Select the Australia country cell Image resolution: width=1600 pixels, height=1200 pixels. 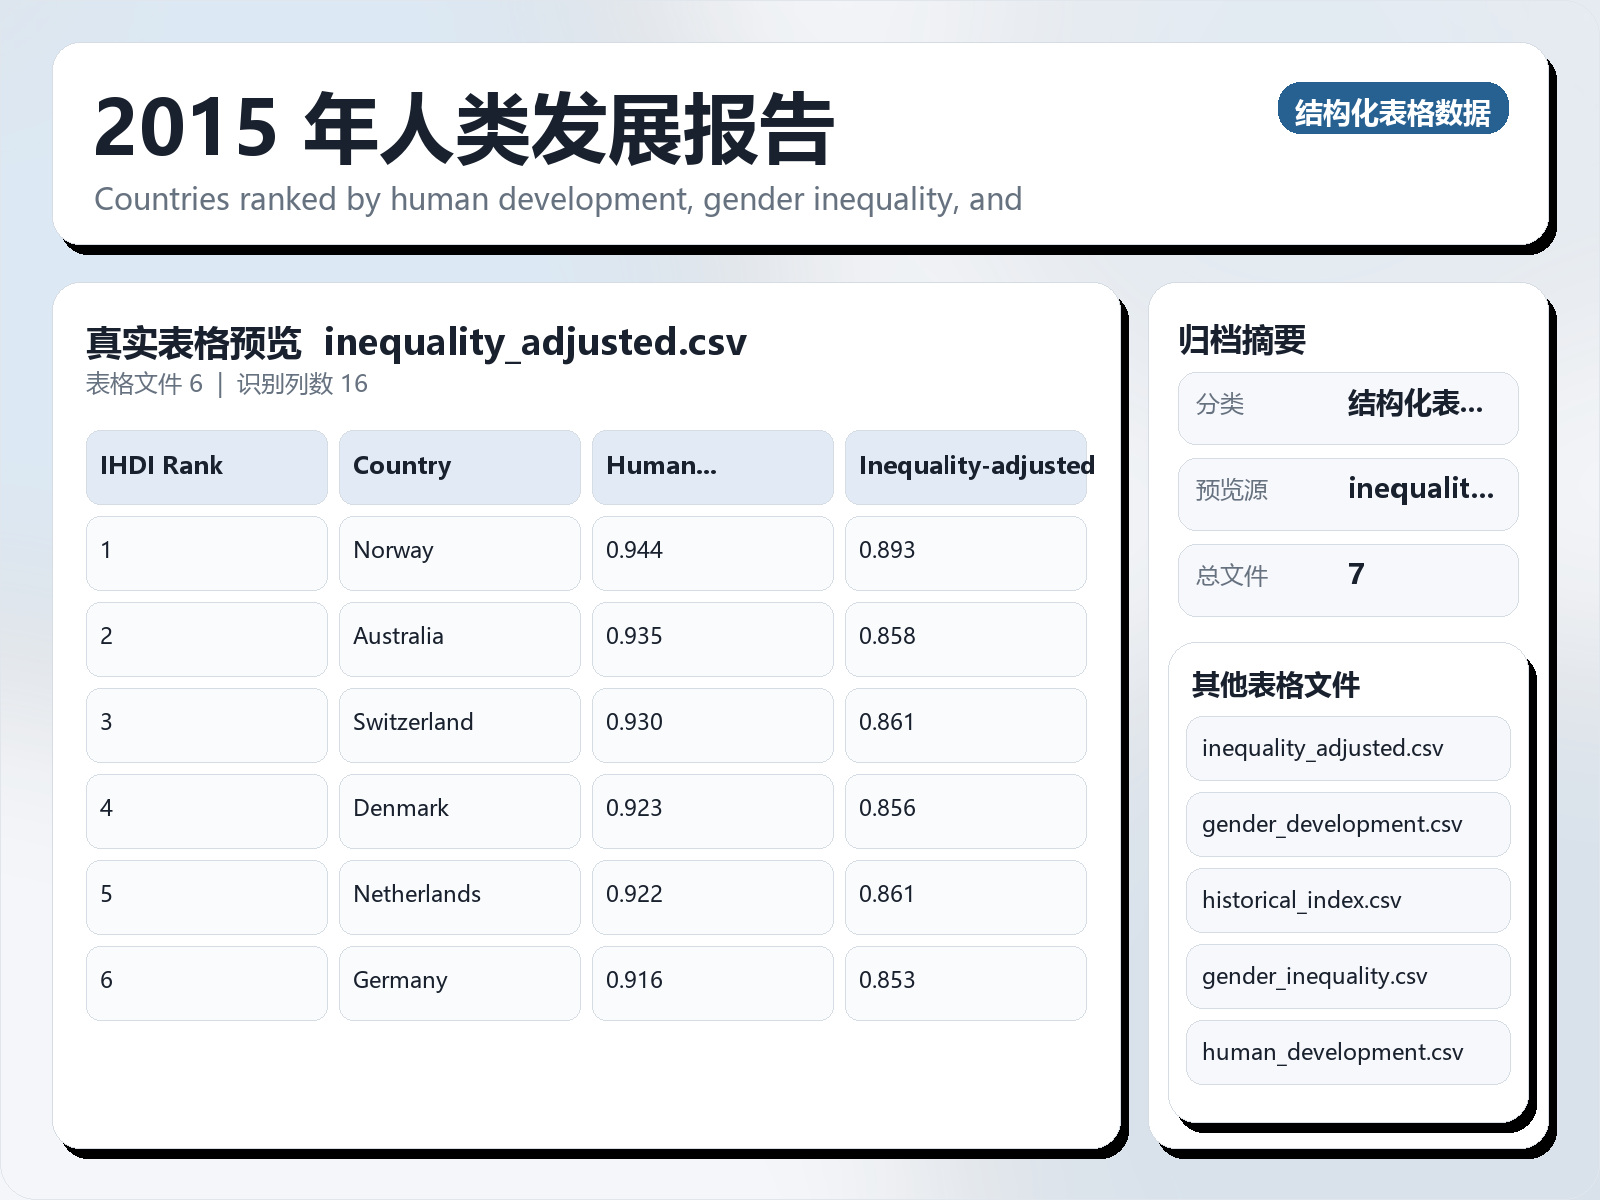459,638
